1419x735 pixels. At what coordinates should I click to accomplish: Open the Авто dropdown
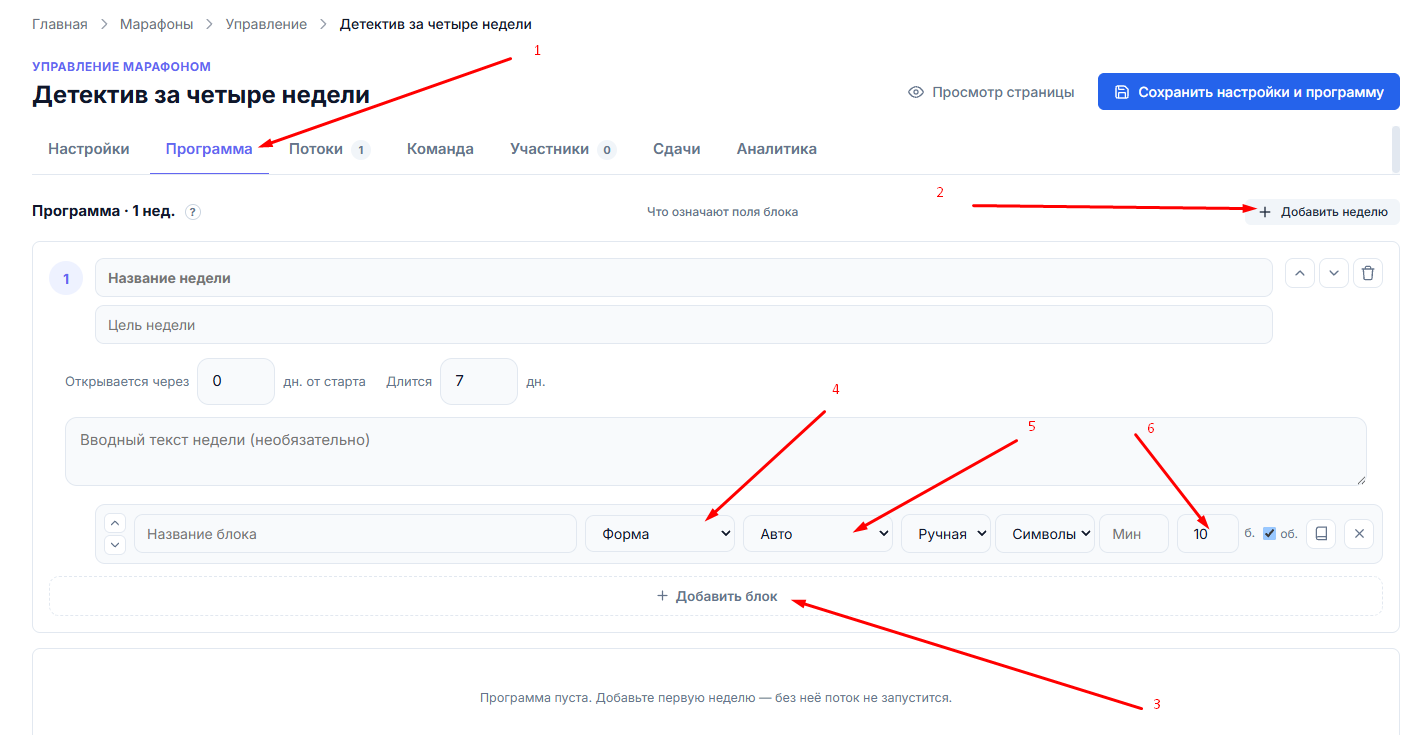click(818, 534)
